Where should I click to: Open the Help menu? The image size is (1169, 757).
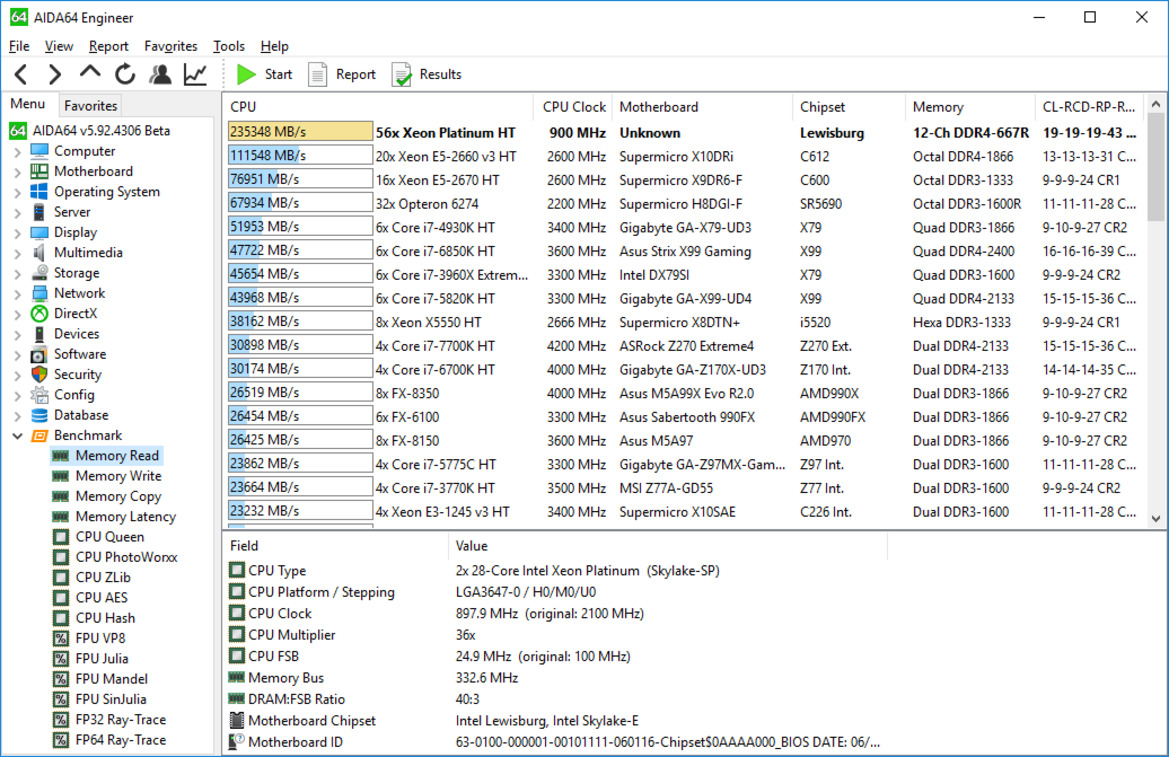coord(274,45)
